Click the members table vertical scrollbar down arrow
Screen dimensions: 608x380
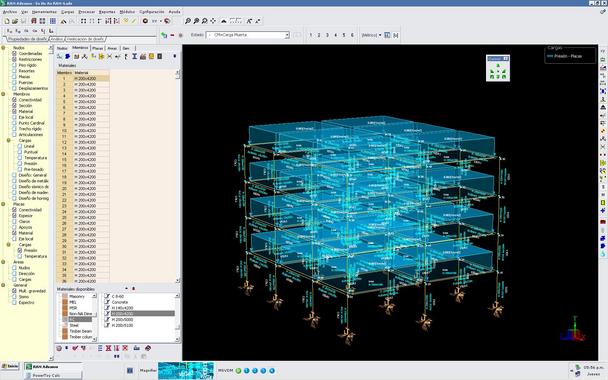click(x=178, y=280)
